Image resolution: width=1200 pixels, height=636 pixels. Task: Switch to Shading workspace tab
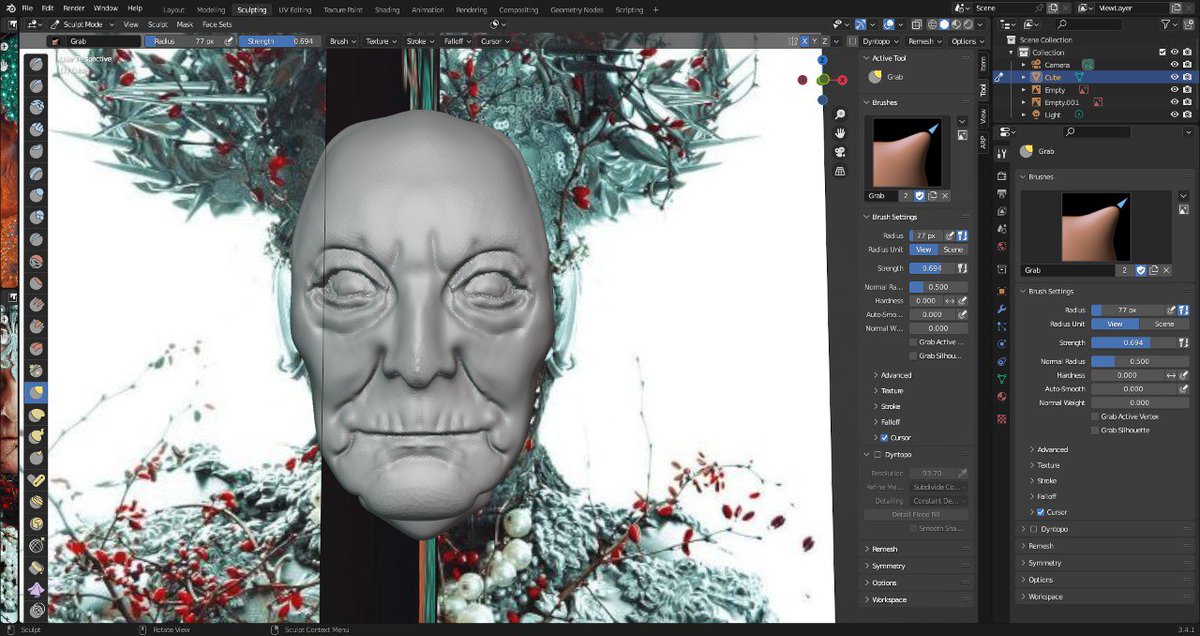(387, 9)
